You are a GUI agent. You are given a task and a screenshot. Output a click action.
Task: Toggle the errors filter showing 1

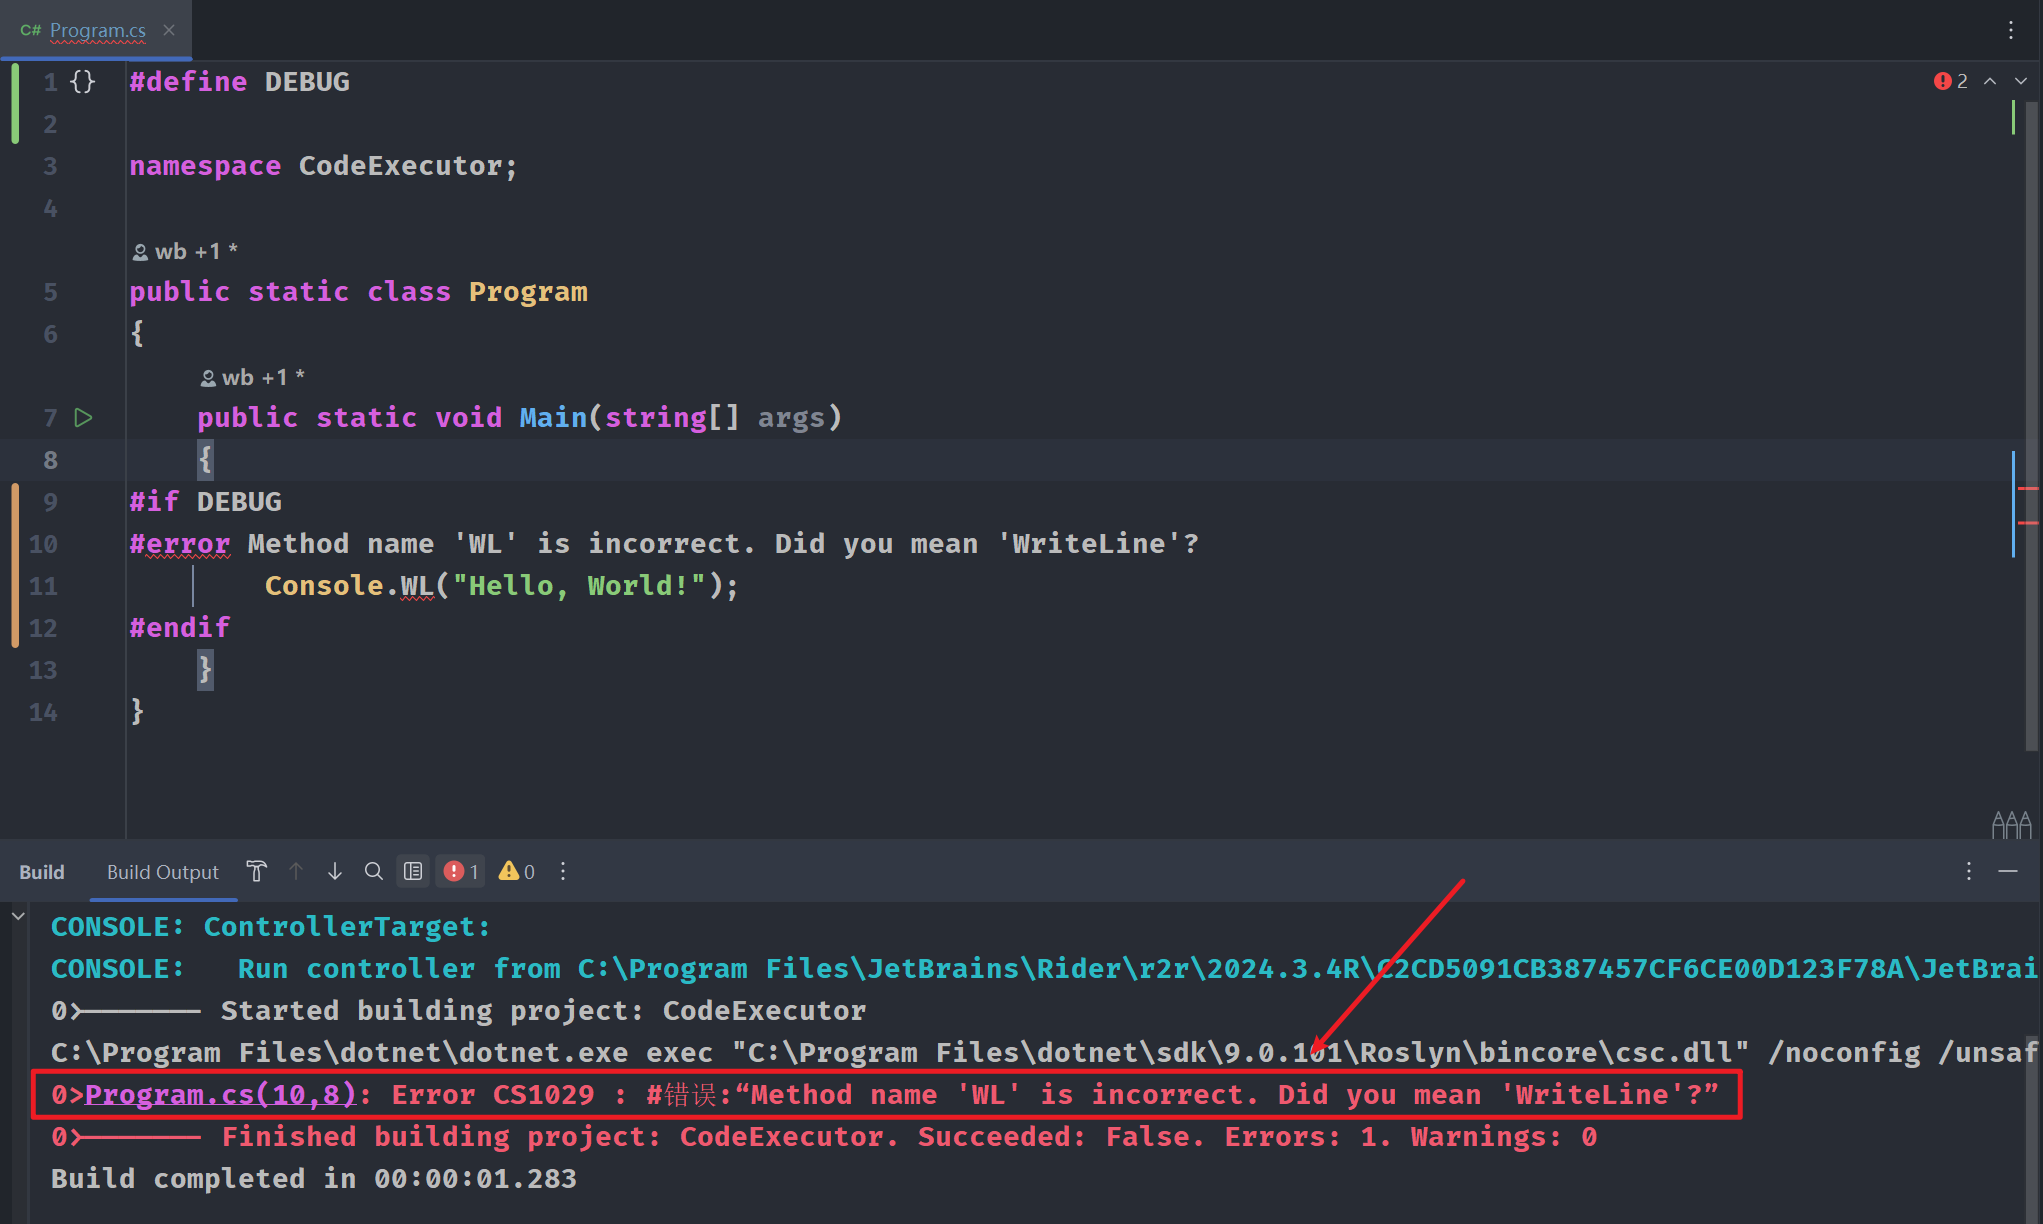(x=461, y=871)
